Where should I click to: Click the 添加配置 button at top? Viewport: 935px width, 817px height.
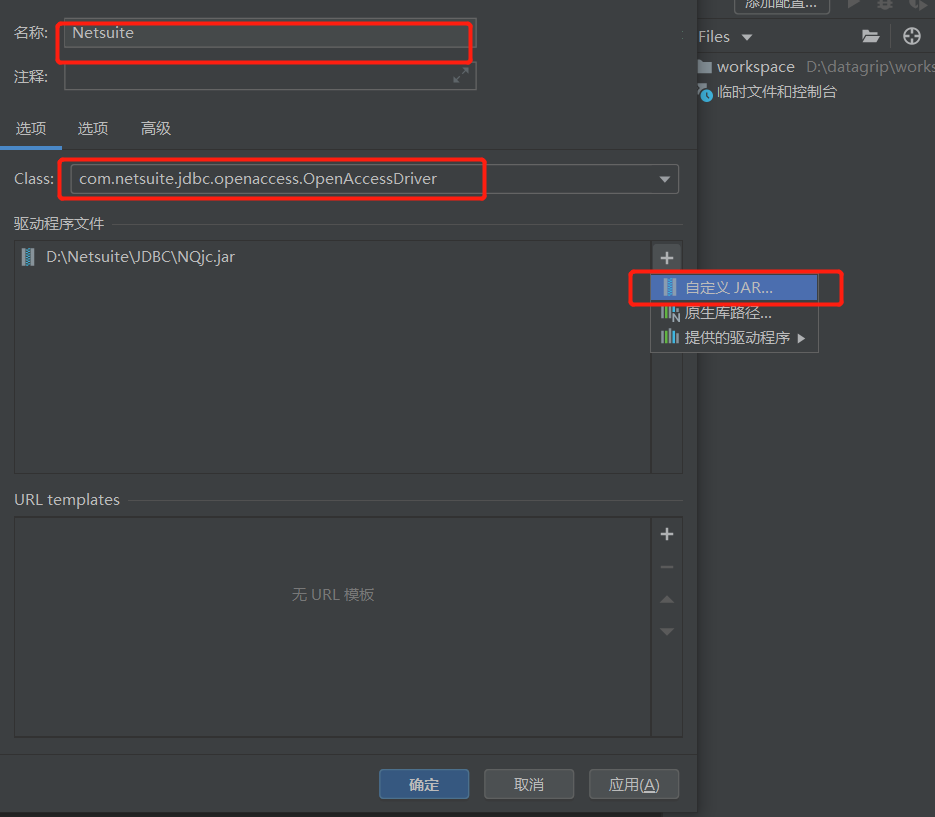click(x=782, y=5)
